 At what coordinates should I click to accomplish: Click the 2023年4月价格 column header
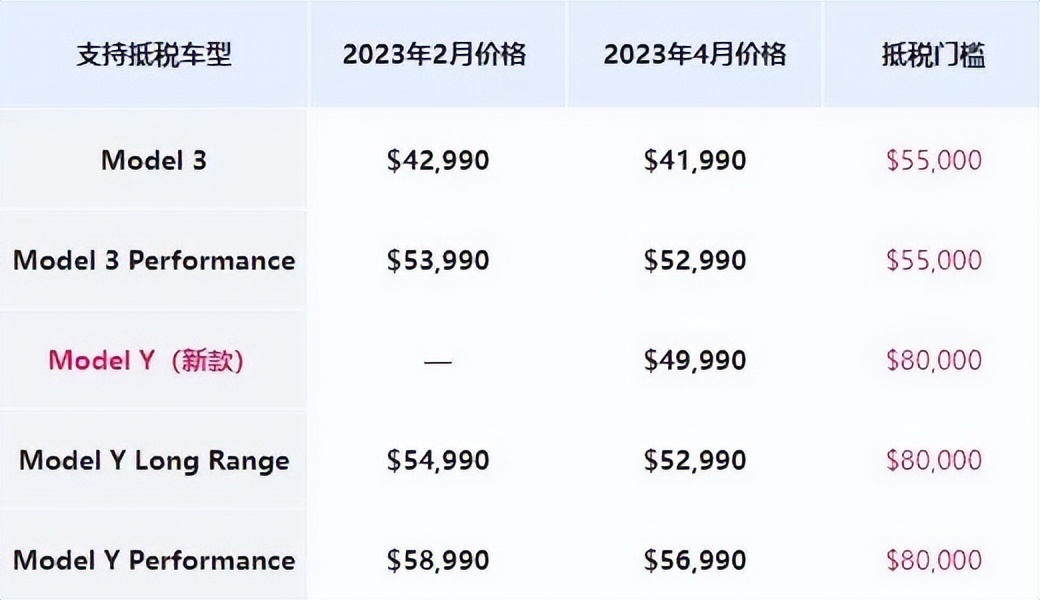[694, 55]
